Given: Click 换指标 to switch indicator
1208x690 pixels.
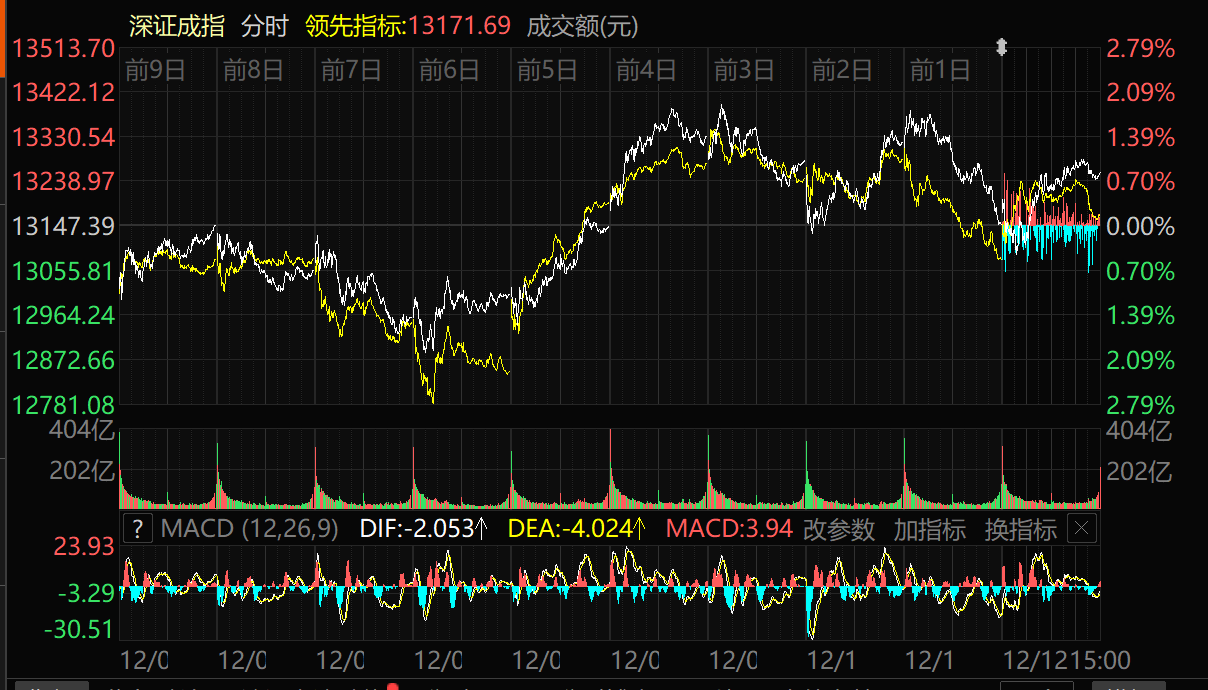Looking at the screenshot, I should pyautogui.click(x=1020, y=529).
